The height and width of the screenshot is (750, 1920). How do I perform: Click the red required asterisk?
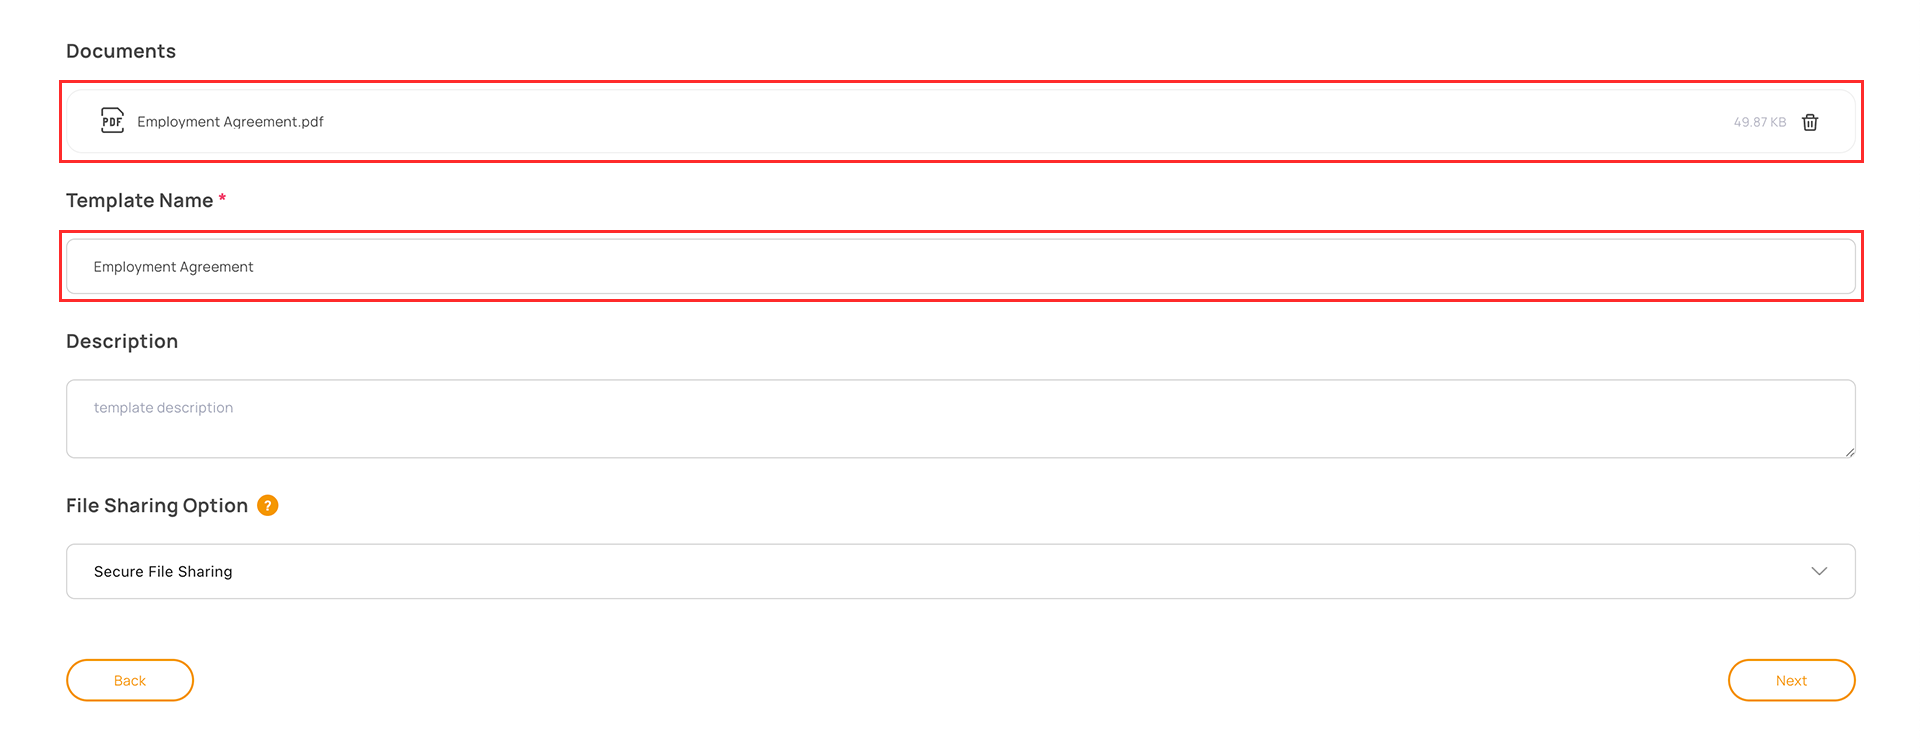coord(222,198)
